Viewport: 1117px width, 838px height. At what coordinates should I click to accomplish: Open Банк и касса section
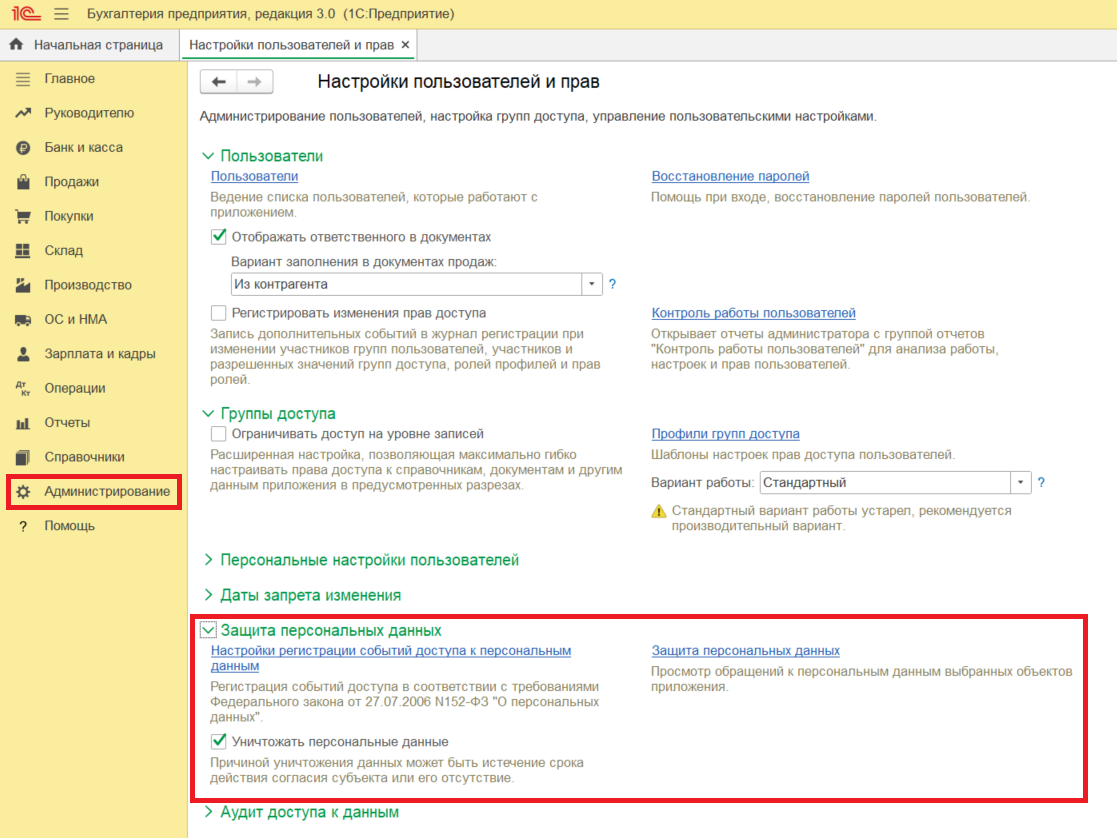83,147
